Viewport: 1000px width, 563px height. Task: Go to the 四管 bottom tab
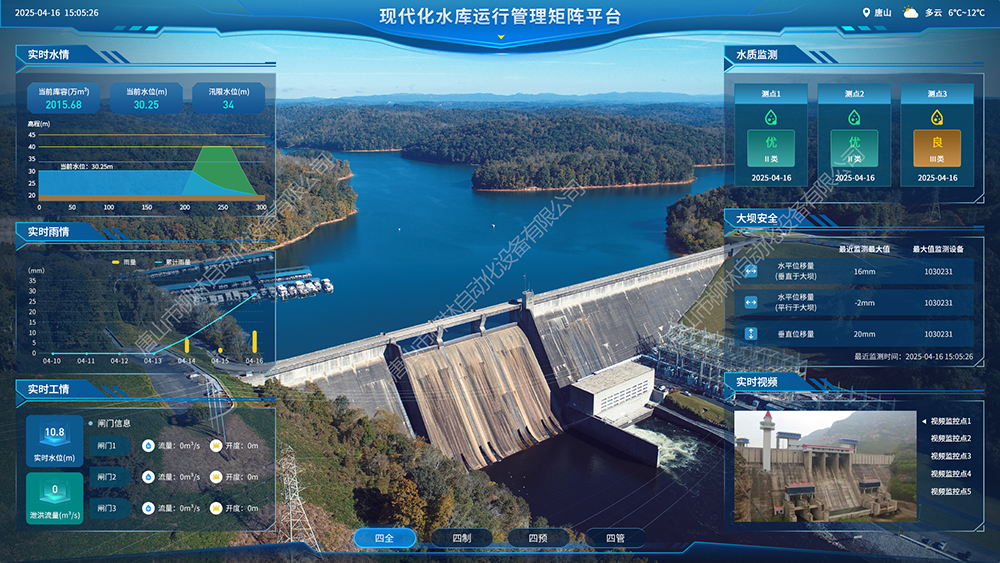[614, 538]
